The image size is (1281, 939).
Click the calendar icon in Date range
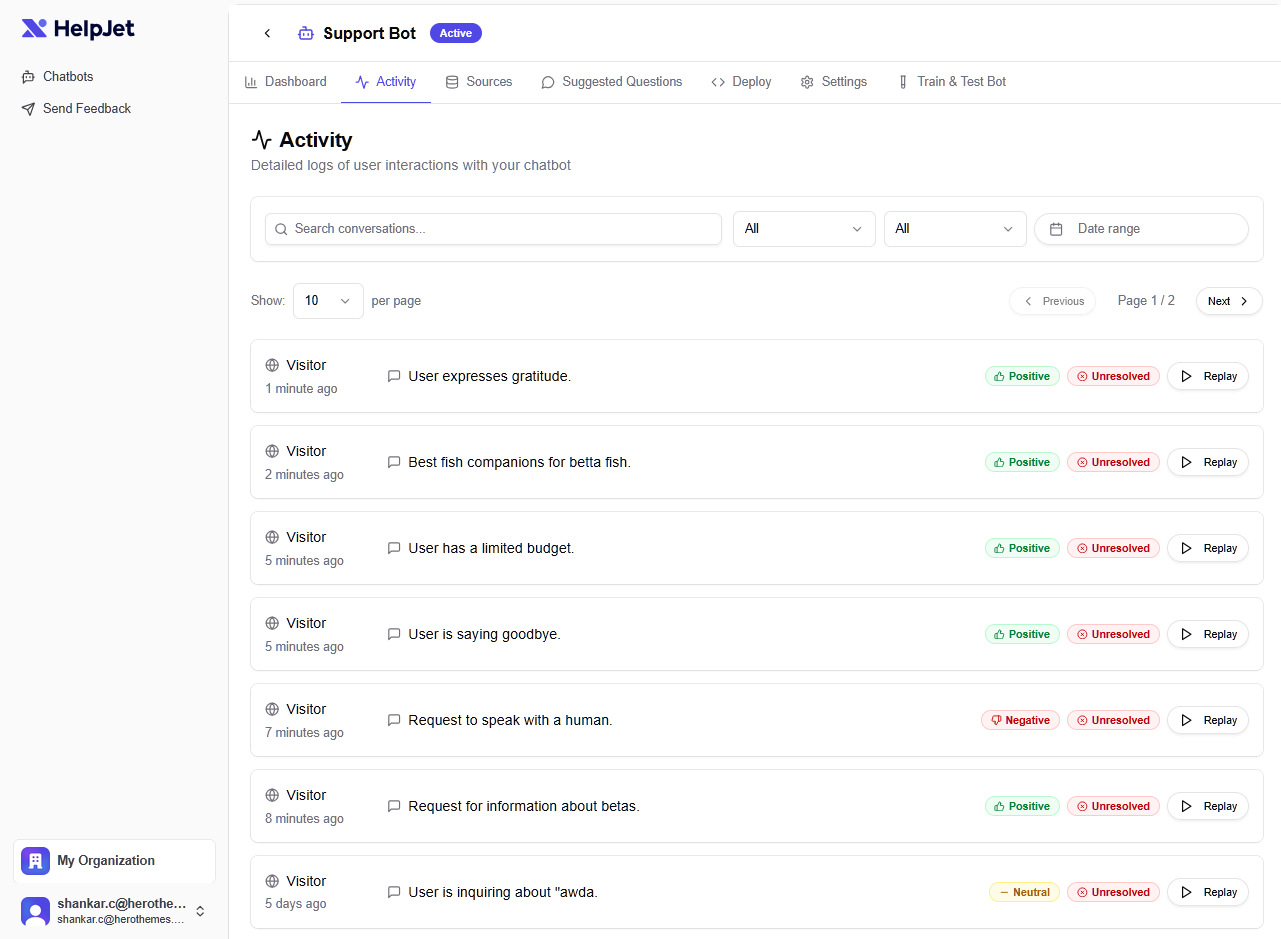coord(1056,229)
